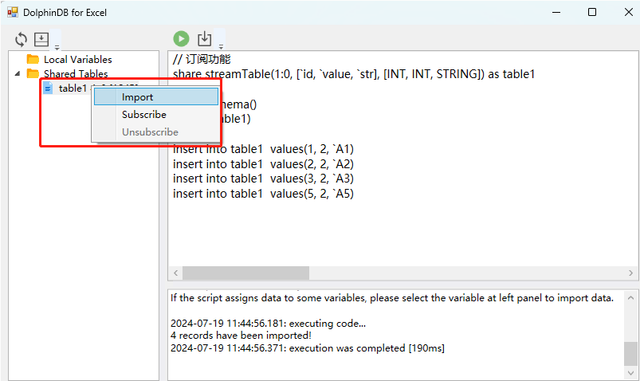Click the editor scrollbar right arrow
The width and height of the screenshot is (640, 381).
631,273
